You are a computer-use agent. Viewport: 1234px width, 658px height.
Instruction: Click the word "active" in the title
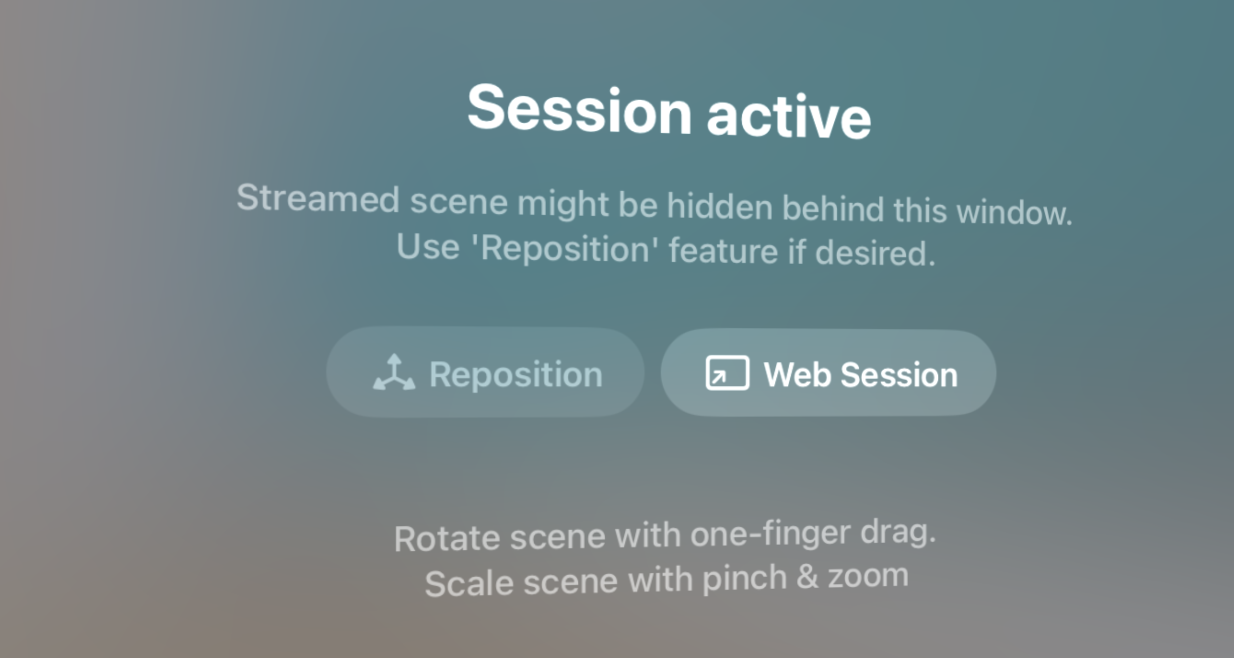[x=789, y=116]
